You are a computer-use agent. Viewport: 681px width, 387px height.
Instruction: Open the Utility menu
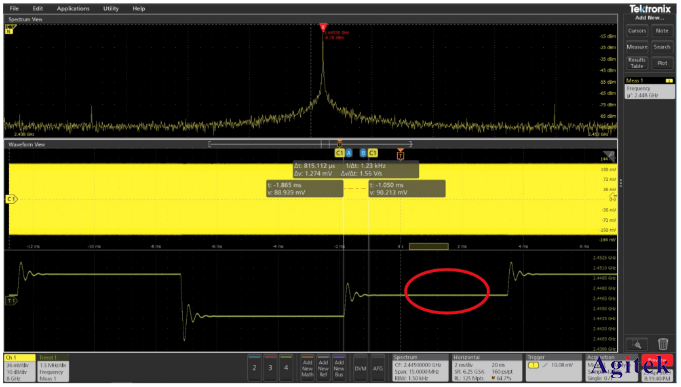[x=111, y=8]
